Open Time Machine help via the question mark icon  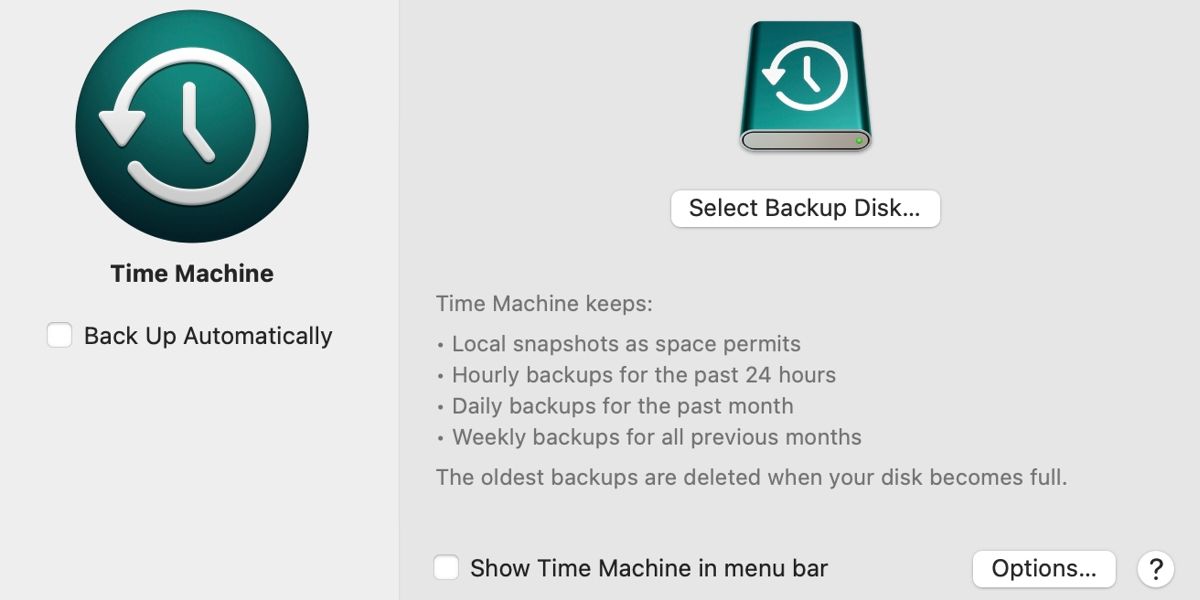point(1157,568)
